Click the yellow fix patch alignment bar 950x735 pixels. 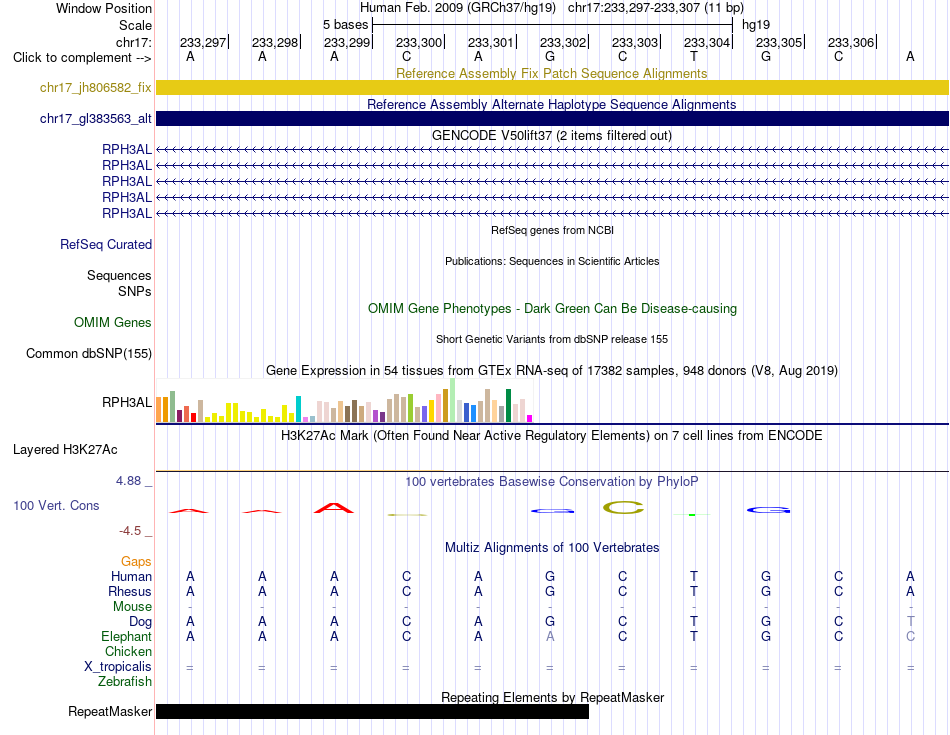pos(552,87)
